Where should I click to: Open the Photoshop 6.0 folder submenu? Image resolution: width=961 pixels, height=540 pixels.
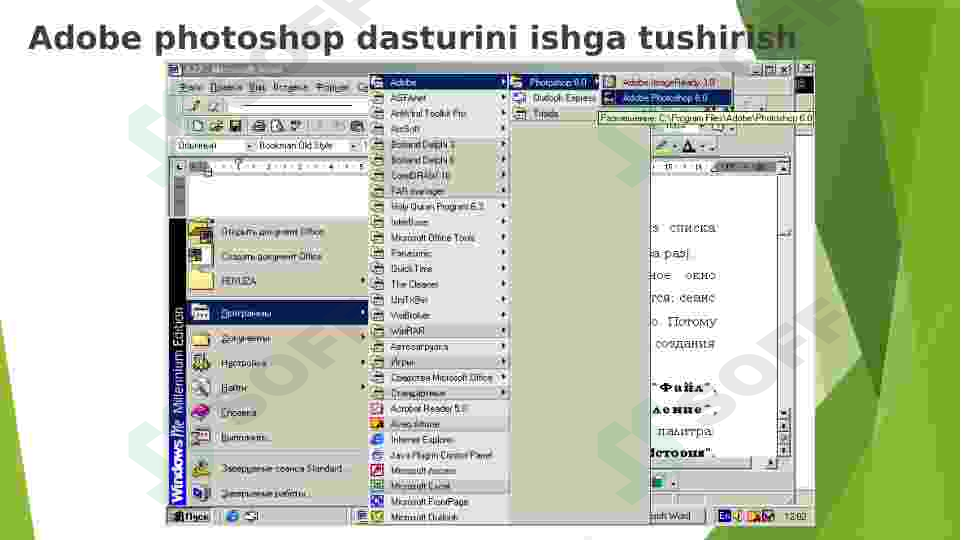click(555, 82)
